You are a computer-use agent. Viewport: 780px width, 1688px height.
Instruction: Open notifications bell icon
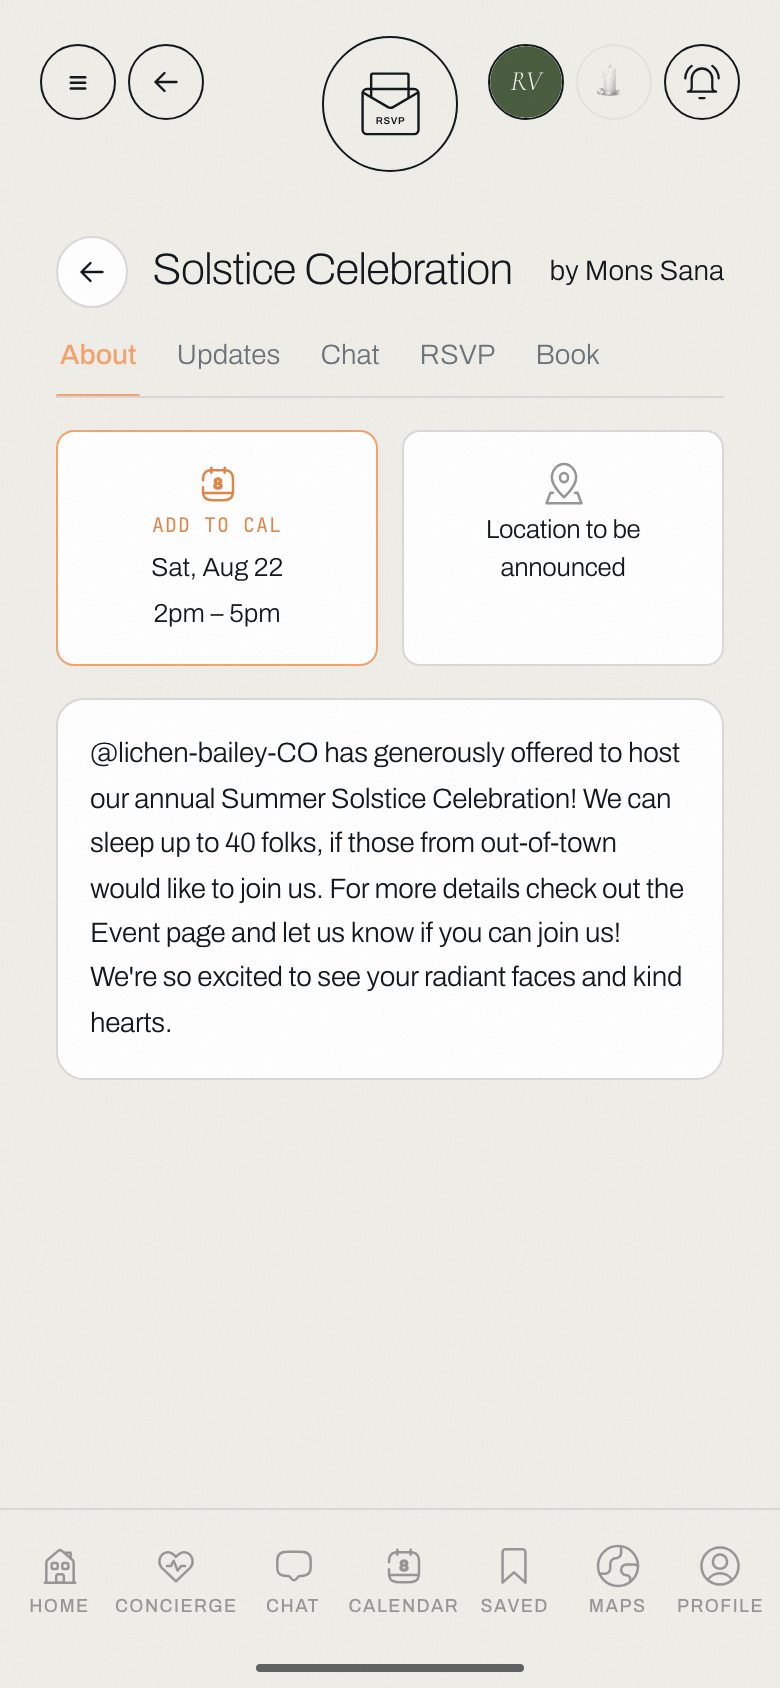(702, 82)
